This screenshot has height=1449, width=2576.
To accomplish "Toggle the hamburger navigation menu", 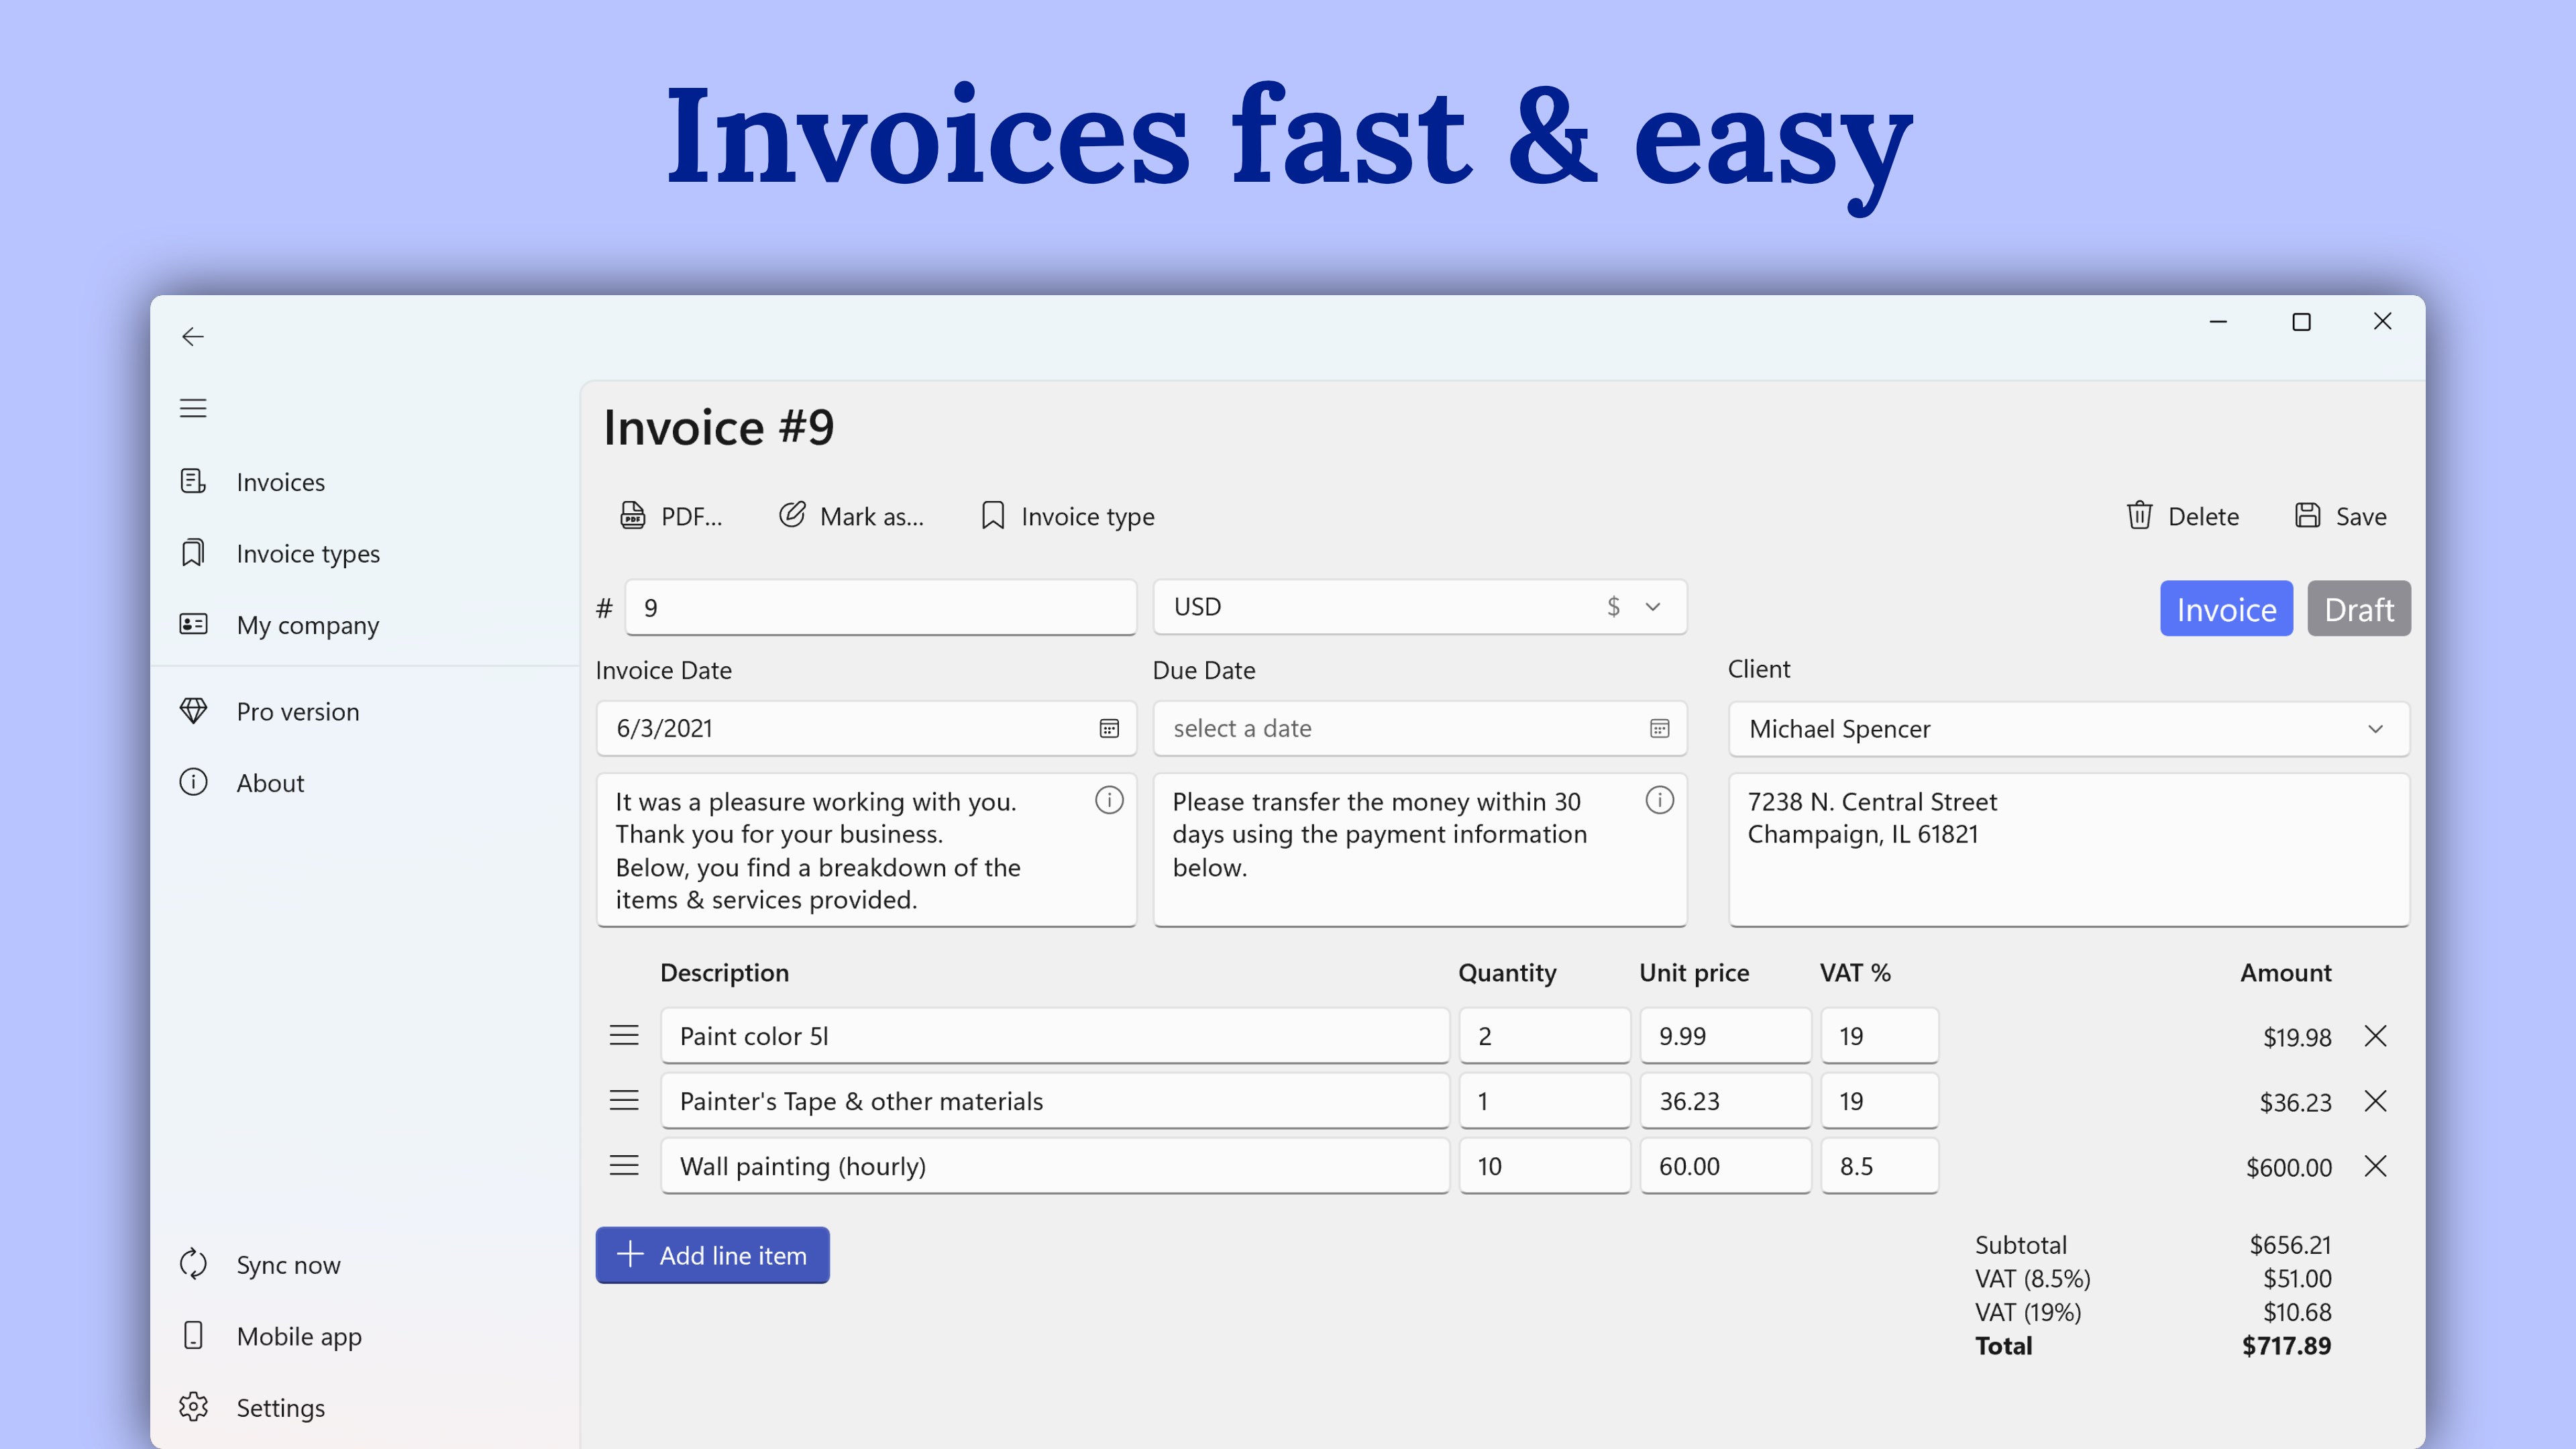I will coord(193,408).
